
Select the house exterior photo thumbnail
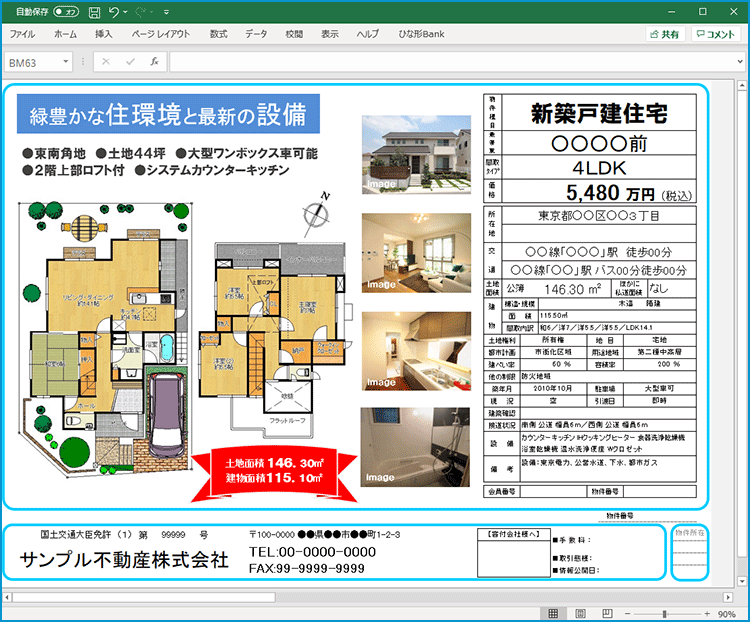pos(416,155)
